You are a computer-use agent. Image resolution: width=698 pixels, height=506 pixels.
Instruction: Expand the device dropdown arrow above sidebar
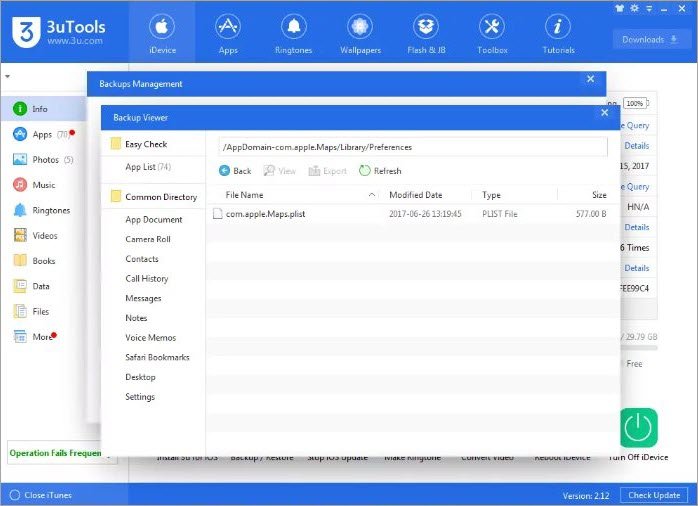pos(8,77)
